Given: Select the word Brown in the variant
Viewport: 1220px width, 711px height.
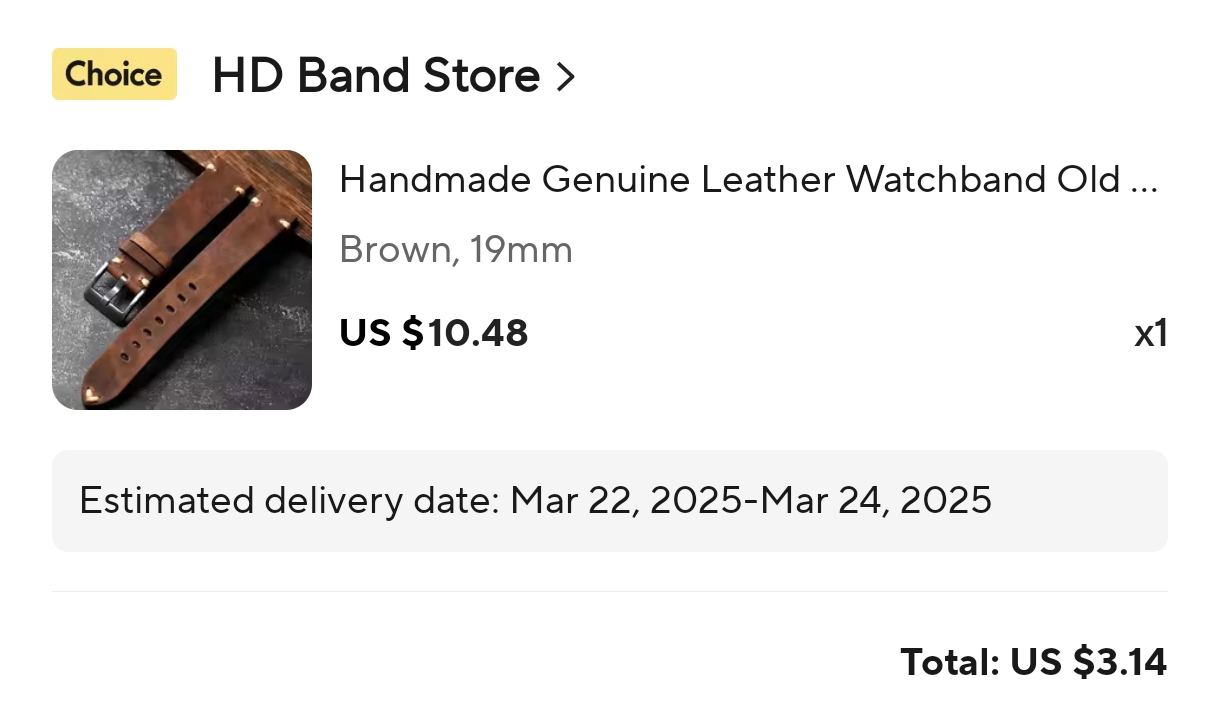Looking at the screenshot, I should 396,250.
